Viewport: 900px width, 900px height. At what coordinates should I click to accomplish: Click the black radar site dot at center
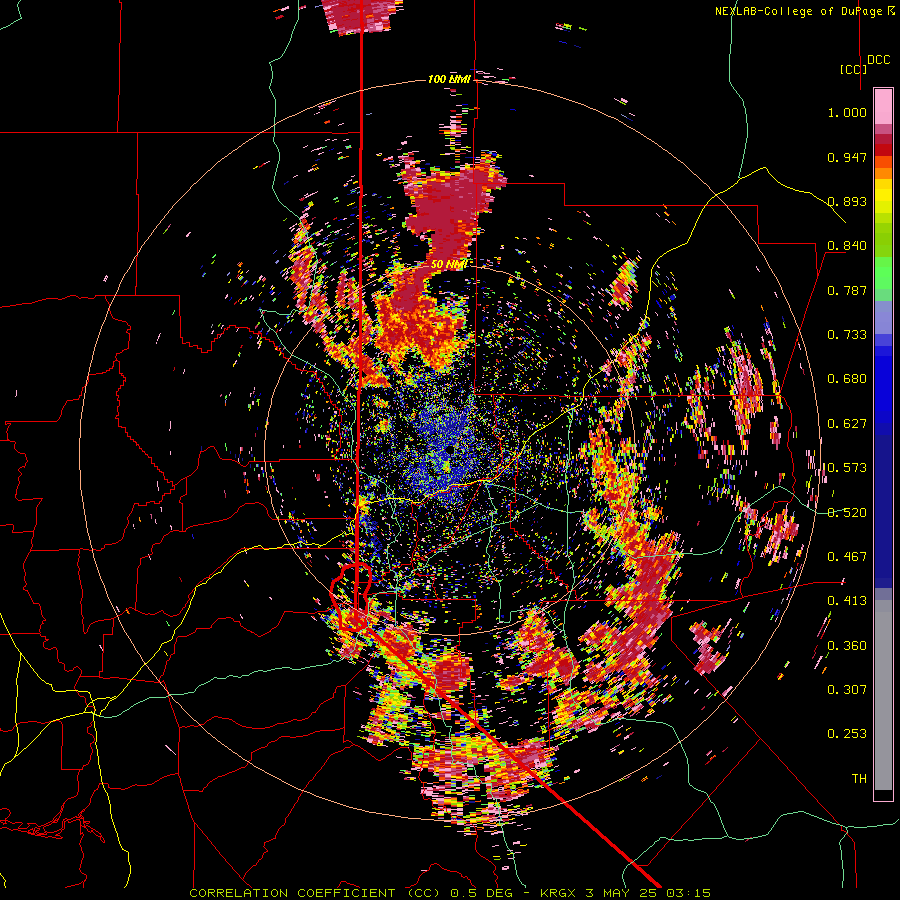point(450,451)
